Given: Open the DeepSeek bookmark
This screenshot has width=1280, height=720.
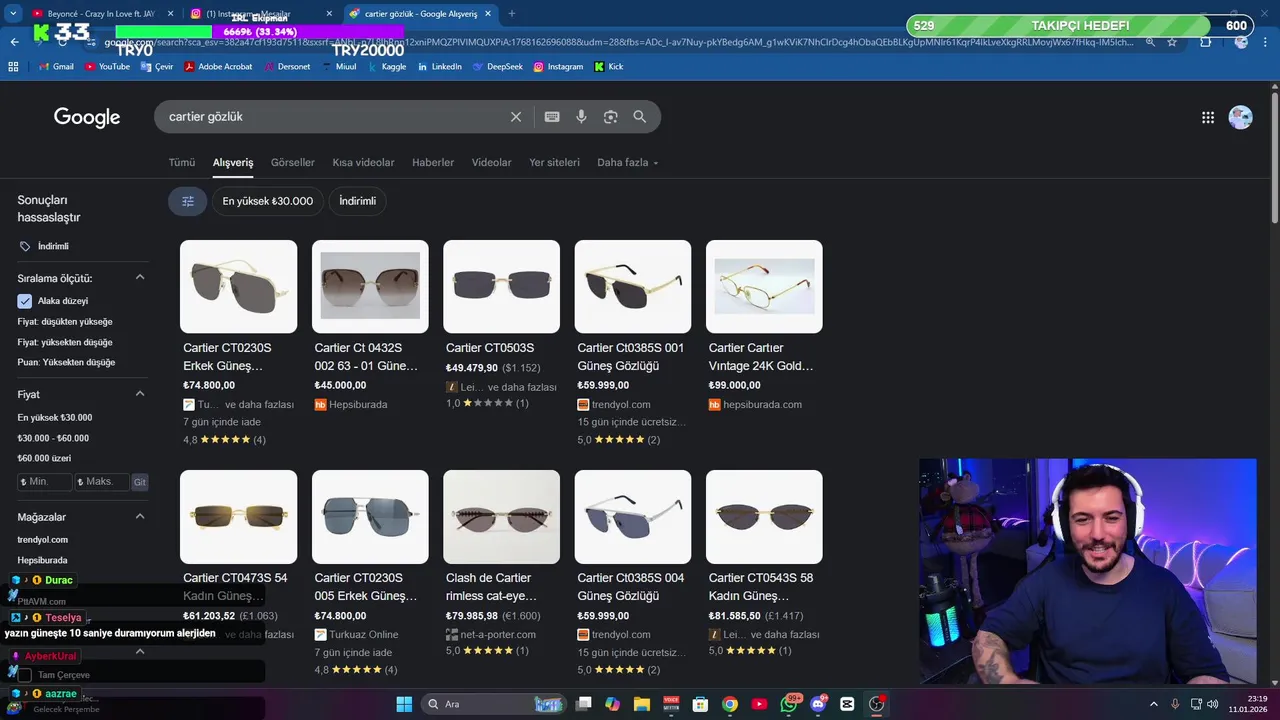Looking at the screenshot, I should (497, 66).
